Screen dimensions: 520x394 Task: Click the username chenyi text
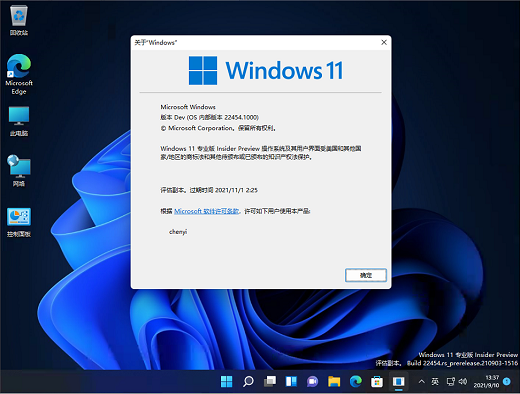(178, 232)
